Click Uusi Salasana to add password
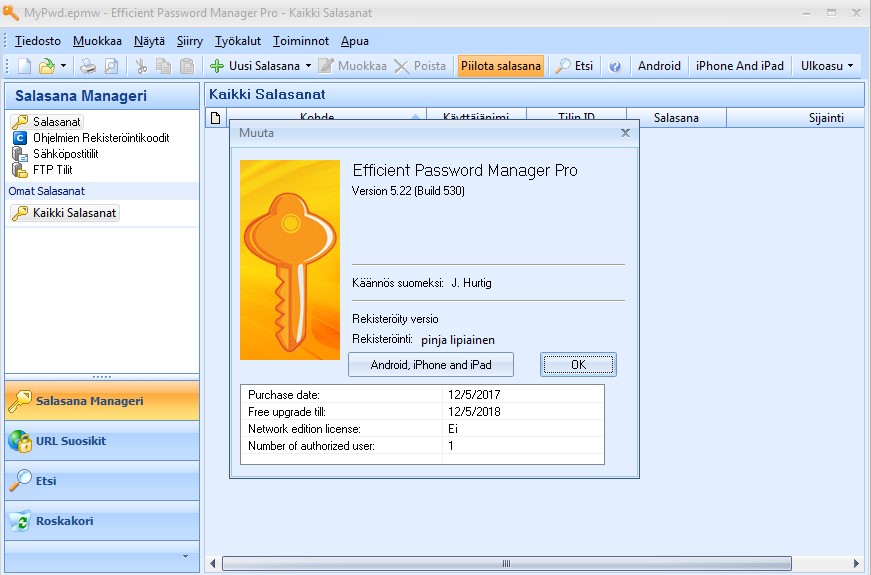Viewport: 871px width, 575px height. point(254,66)
